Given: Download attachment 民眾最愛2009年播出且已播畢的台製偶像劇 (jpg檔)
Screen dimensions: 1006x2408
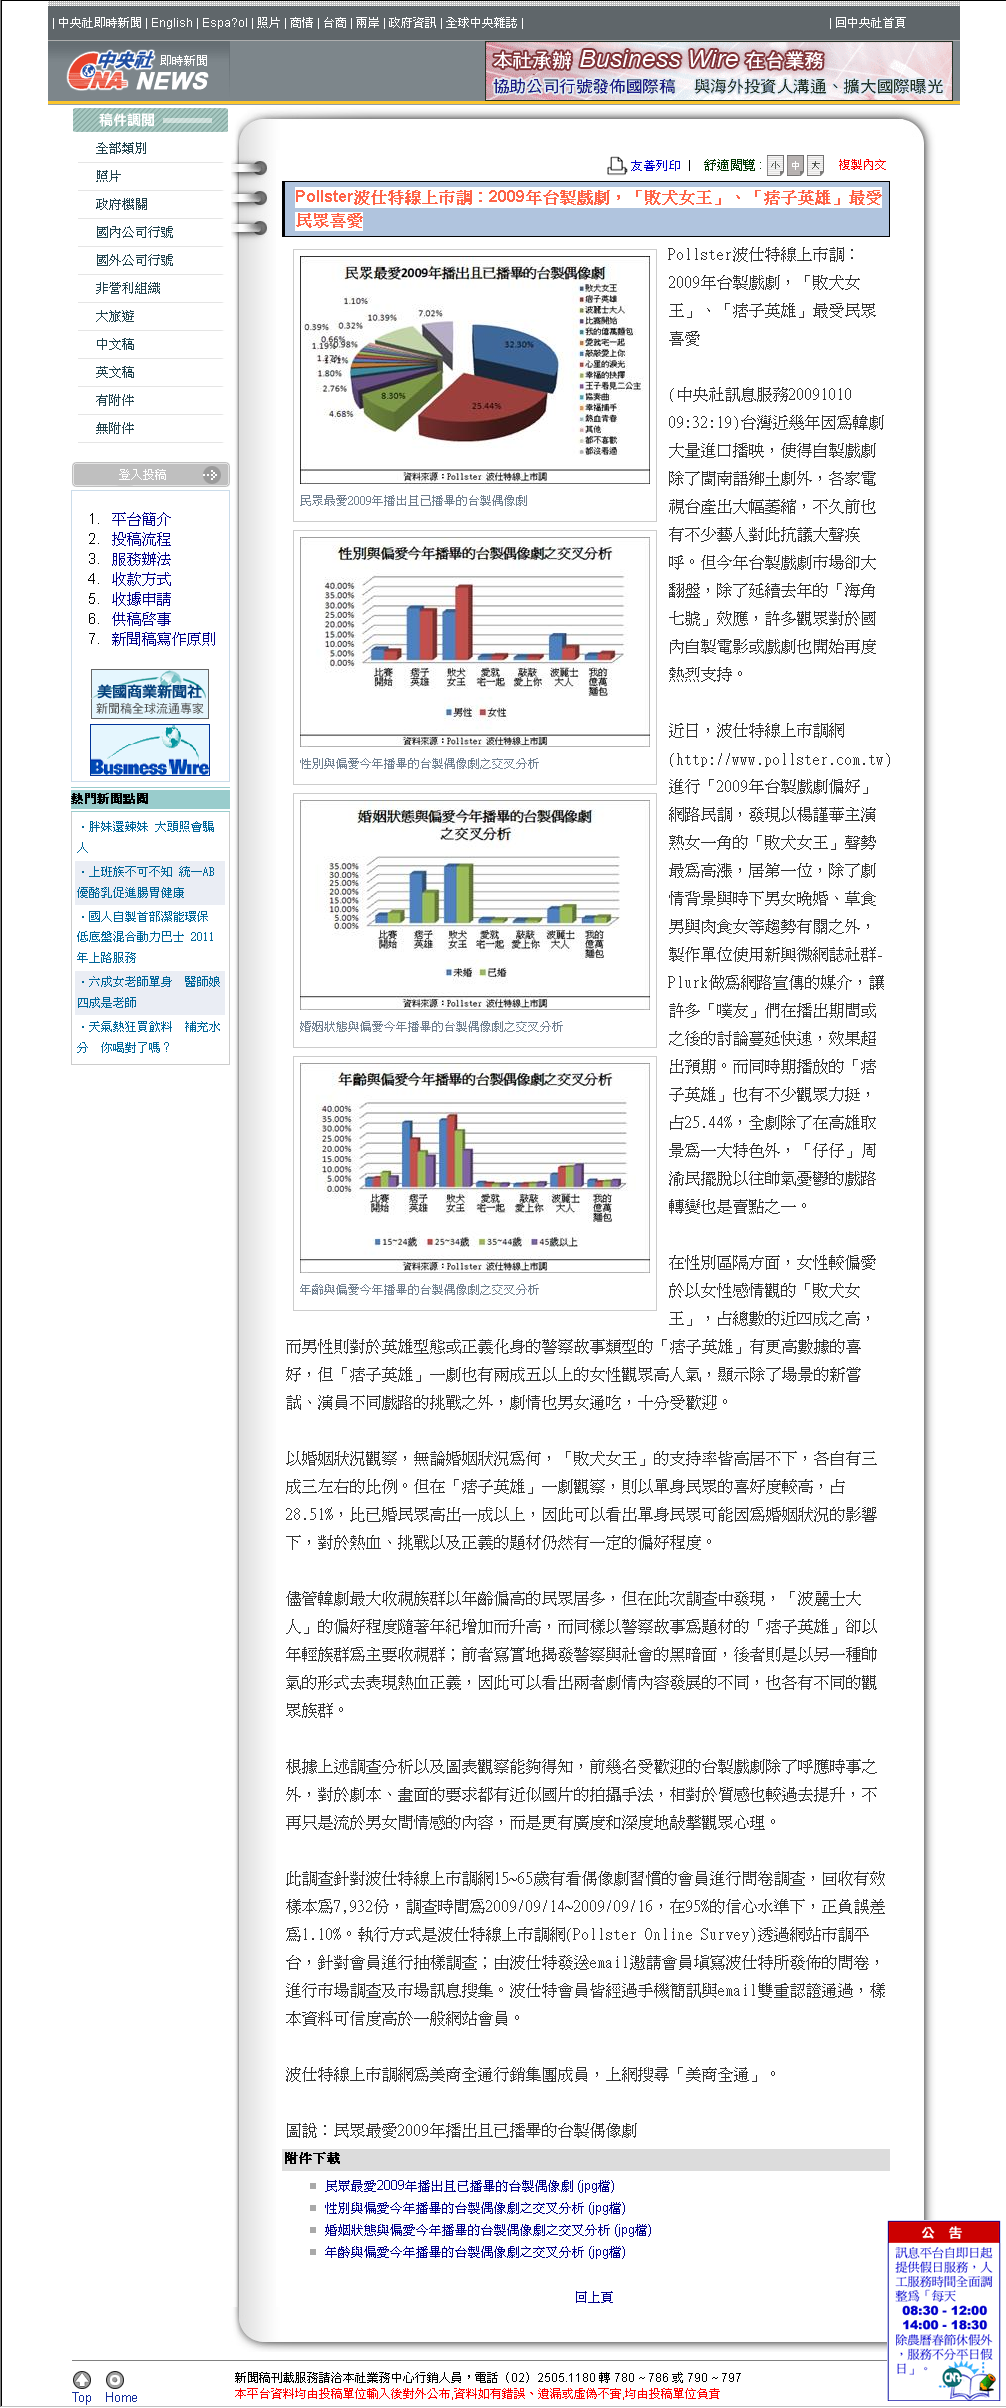Looking at the screenshot, I should pos(470,2186).
